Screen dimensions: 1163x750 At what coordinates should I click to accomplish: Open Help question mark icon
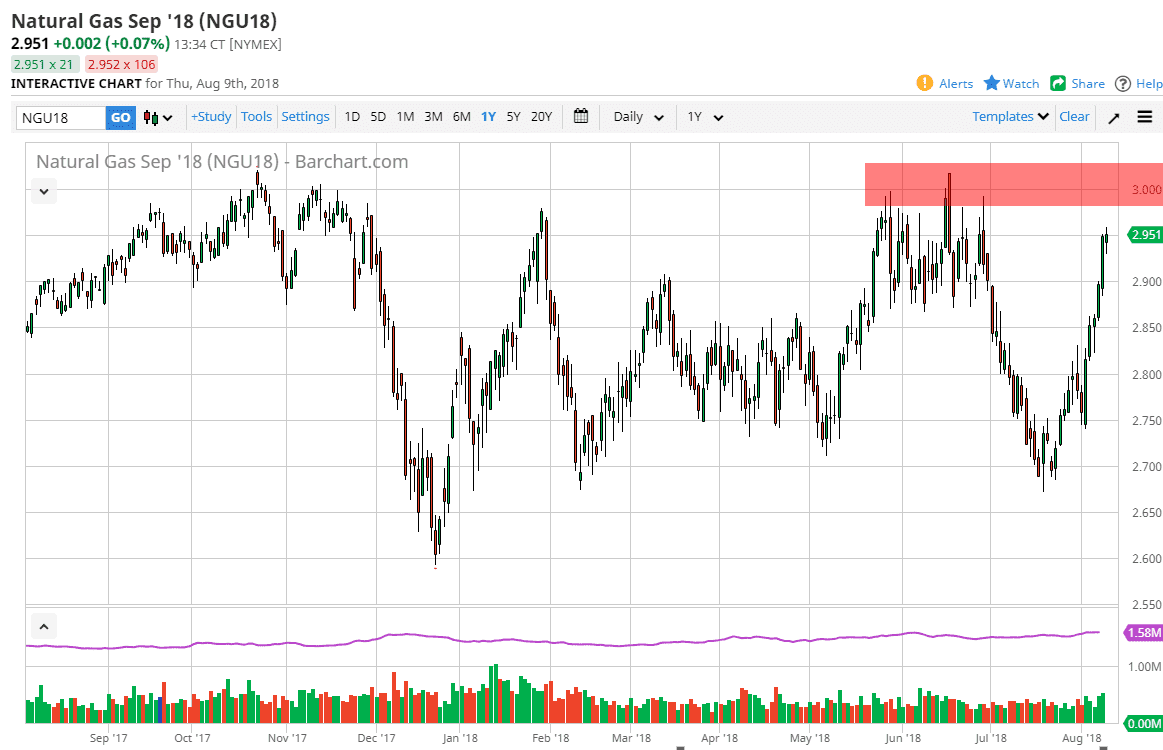point(1123,84)
